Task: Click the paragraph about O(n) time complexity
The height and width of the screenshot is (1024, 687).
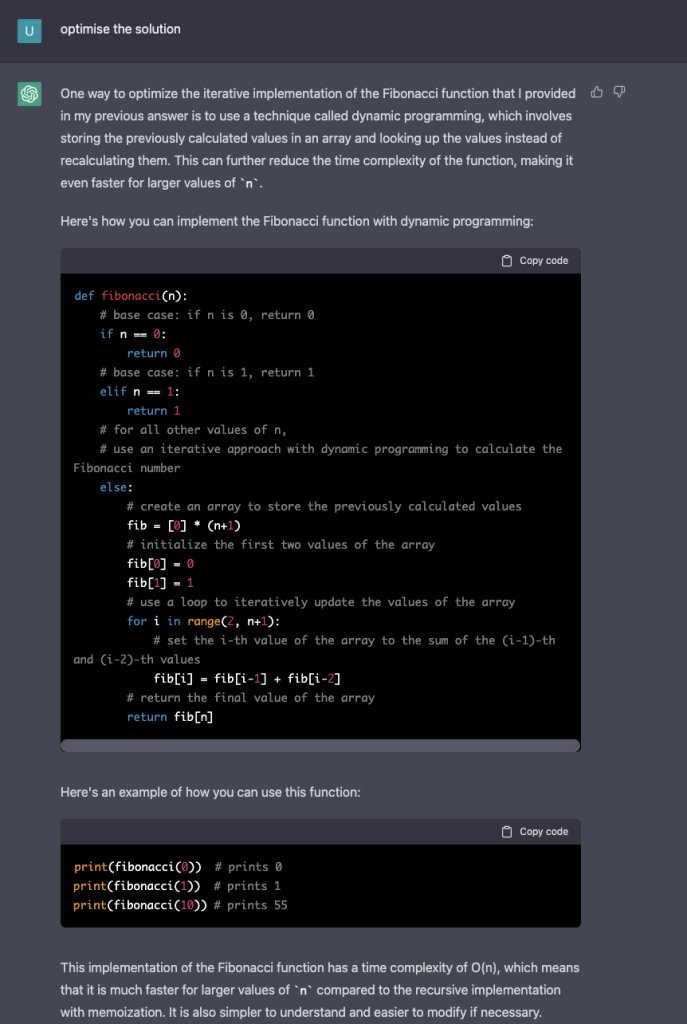Action: (x=319, y=990)
